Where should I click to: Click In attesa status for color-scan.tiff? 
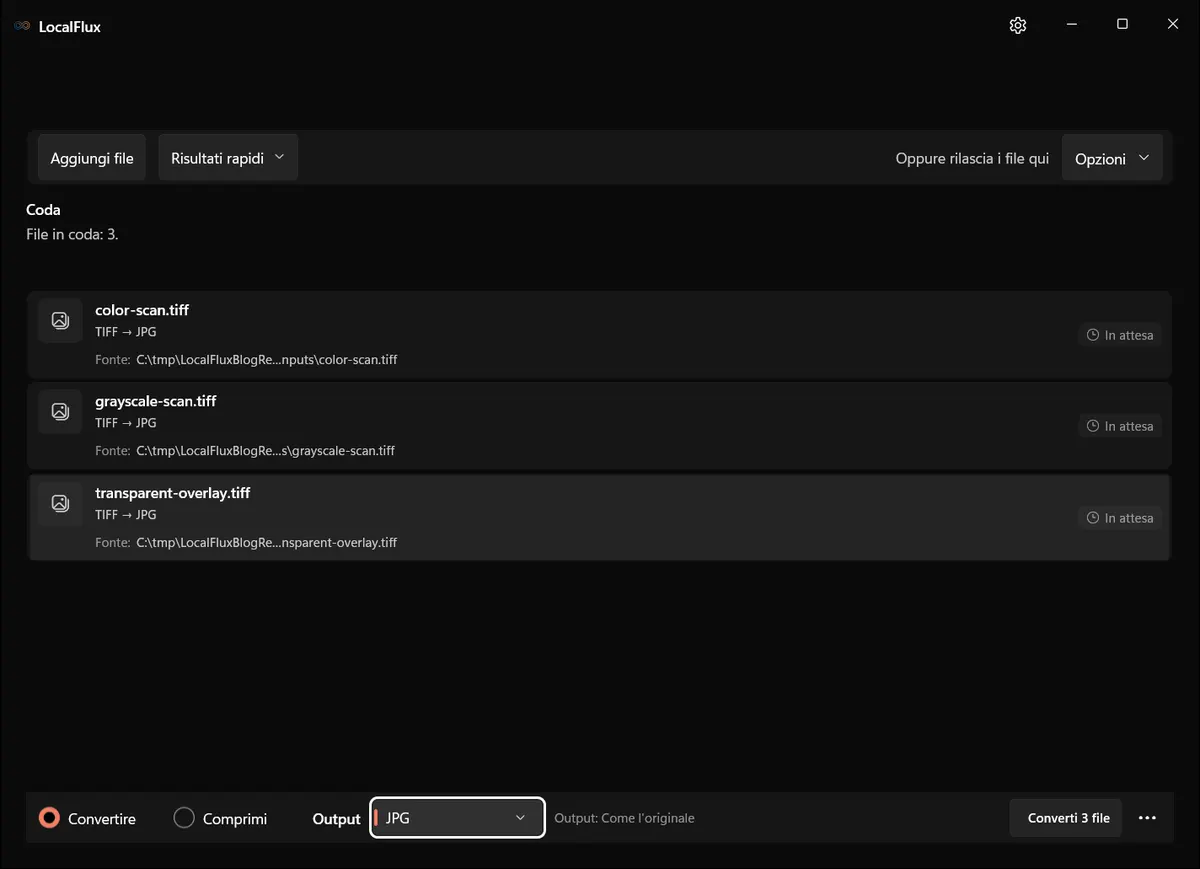(1120, 335)
